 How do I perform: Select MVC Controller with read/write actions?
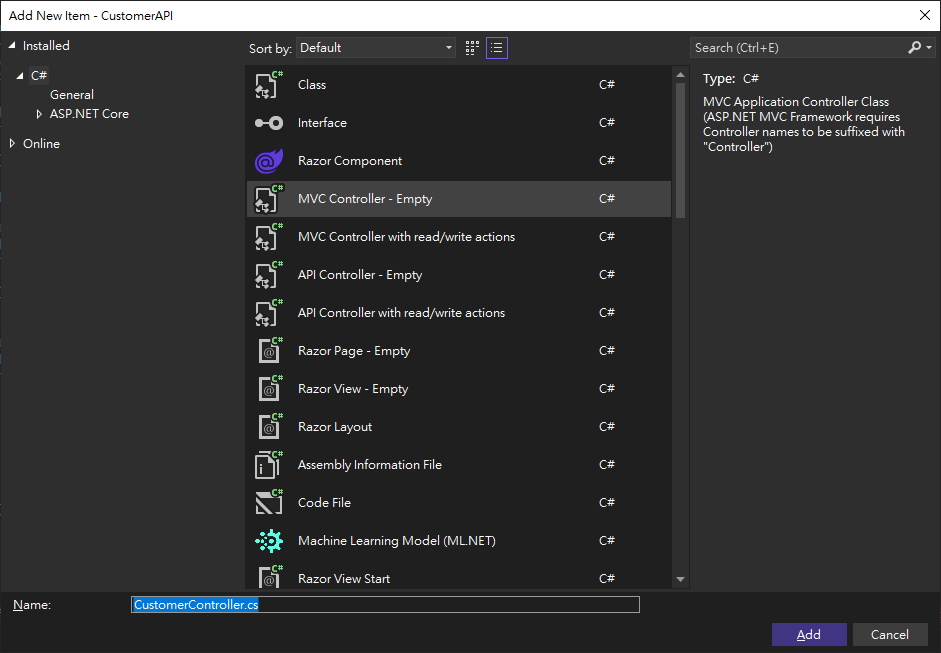point(406,237)
